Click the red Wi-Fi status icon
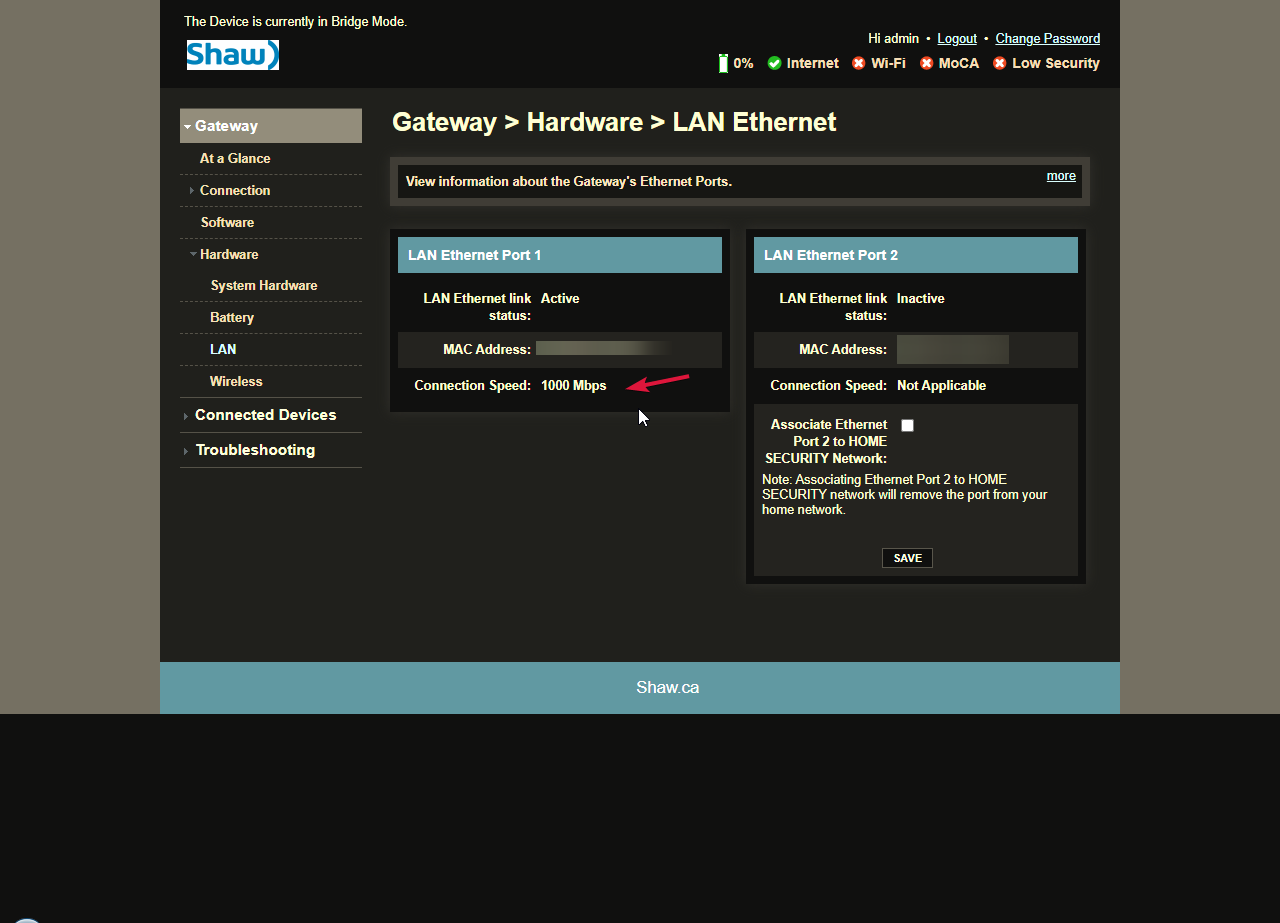 pyautogui.click(x=858, y=63)
